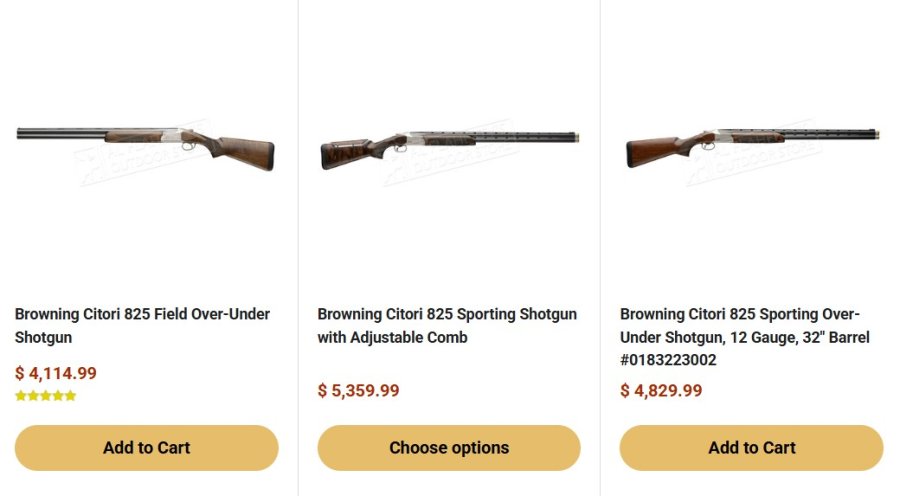
Task: Click the middle star in the rating
Action: [x=45, y=396]
